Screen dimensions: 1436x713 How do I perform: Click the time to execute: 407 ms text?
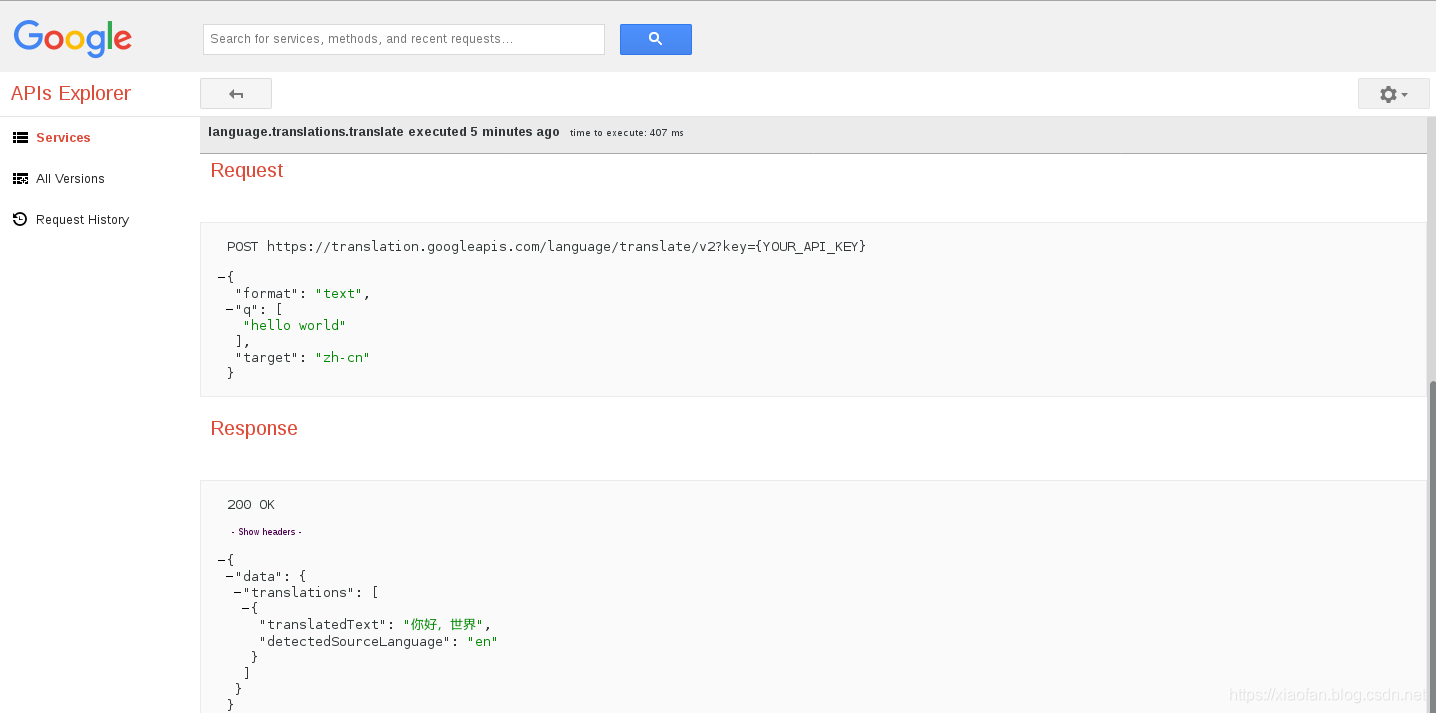[x=627, y=133]
